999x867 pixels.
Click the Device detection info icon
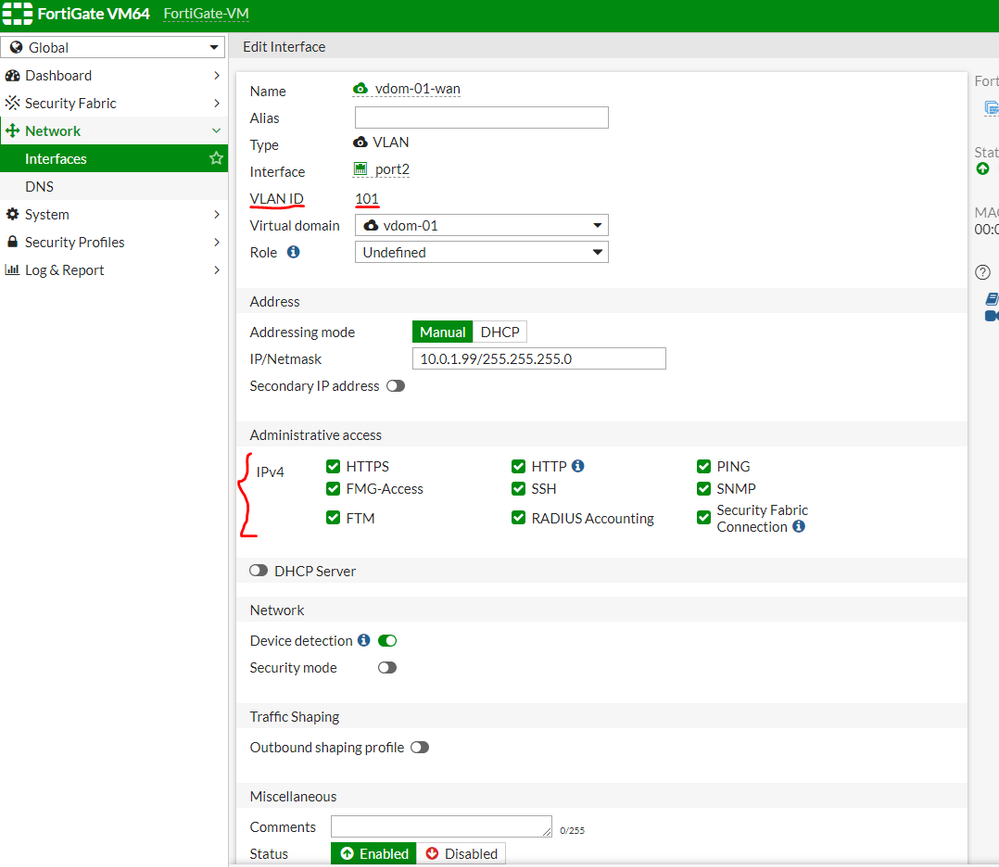[364, 641]
